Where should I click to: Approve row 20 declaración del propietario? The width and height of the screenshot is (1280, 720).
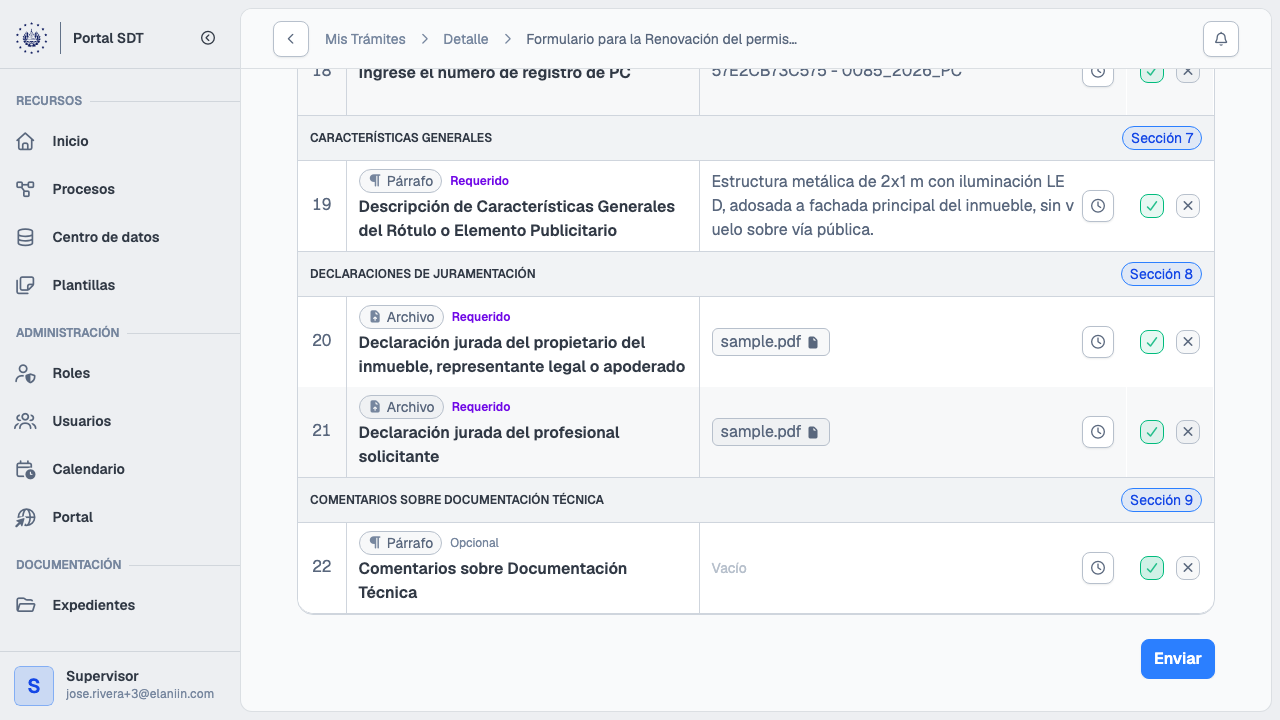point(1152,342)
